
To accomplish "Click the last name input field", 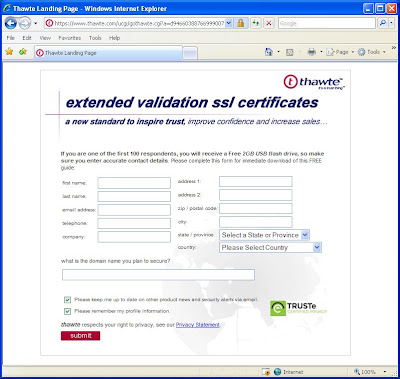I will coord(134,196).
